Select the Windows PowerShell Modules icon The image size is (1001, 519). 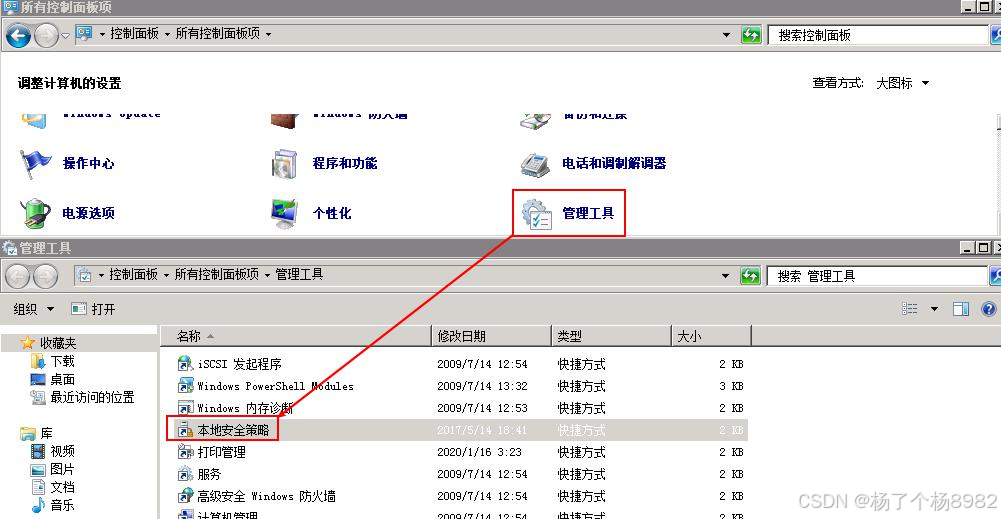(x=185, y=386)
